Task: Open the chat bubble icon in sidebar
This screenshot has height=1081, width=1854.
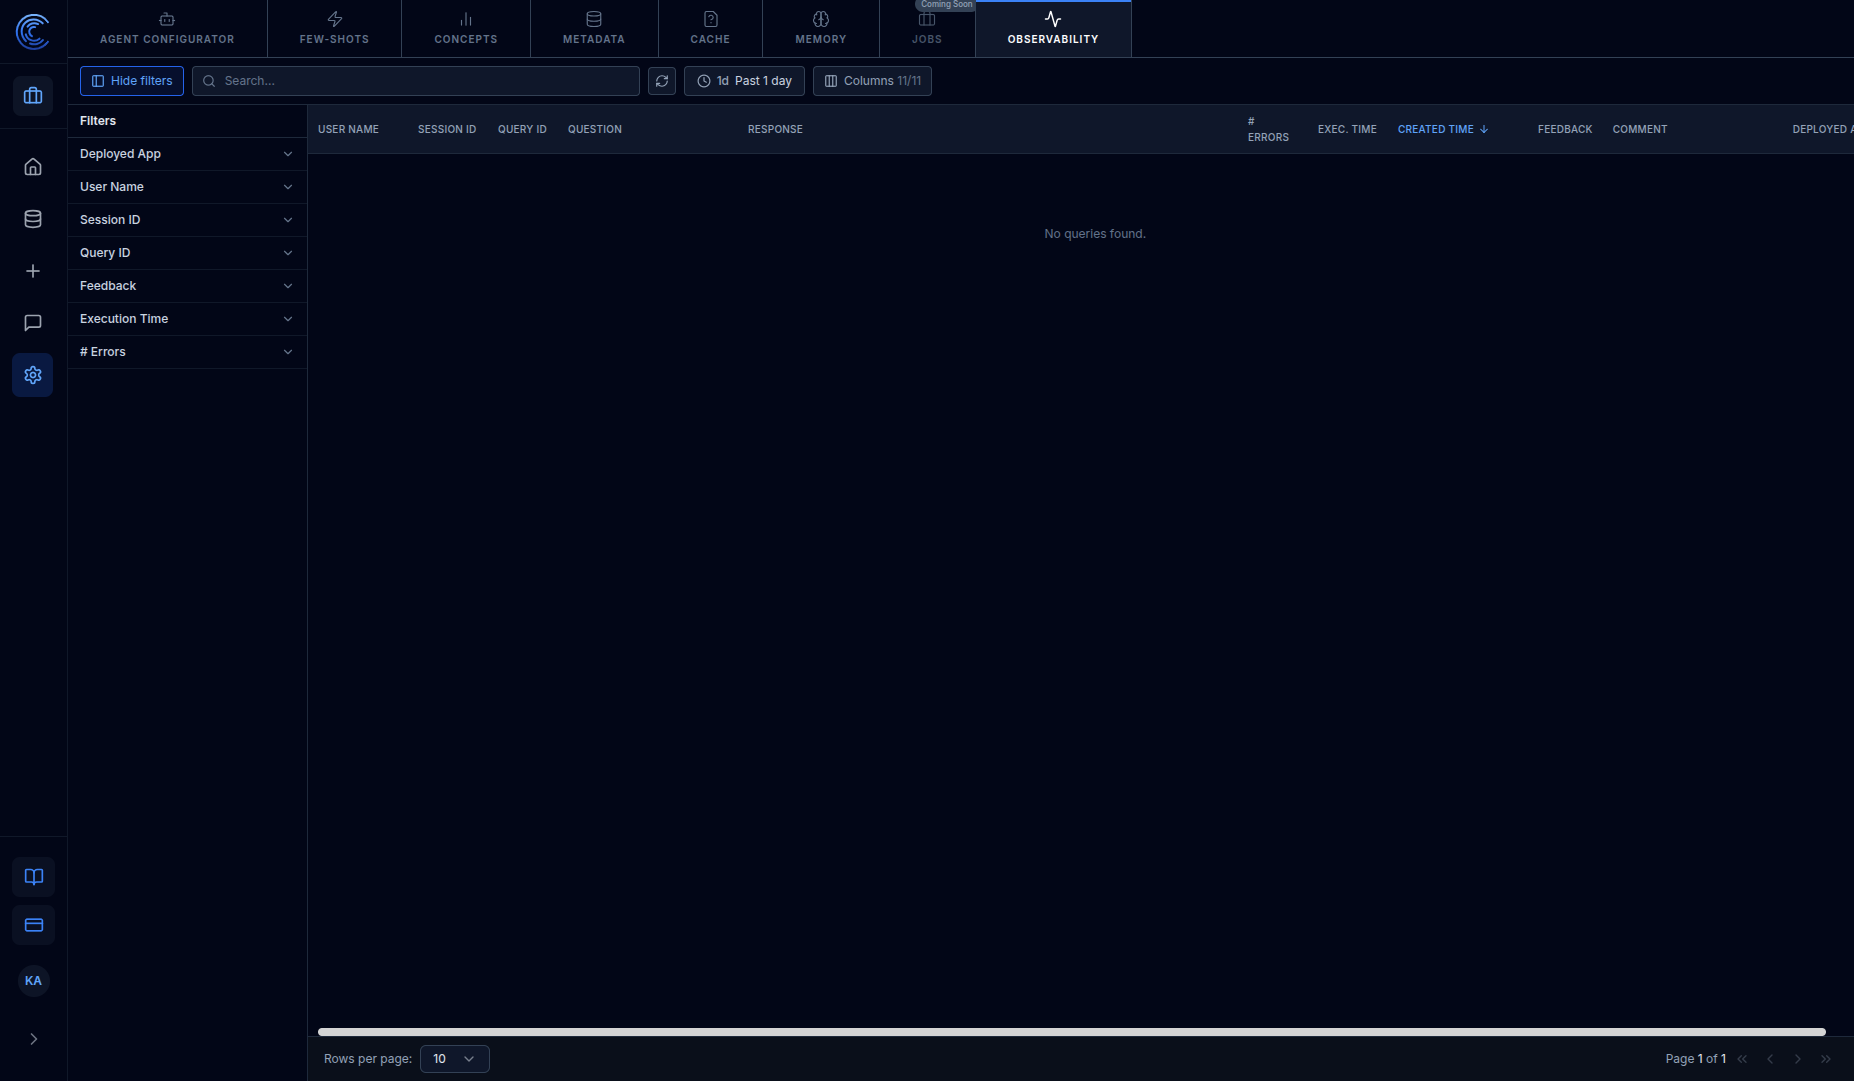Action: pos(33,323)
